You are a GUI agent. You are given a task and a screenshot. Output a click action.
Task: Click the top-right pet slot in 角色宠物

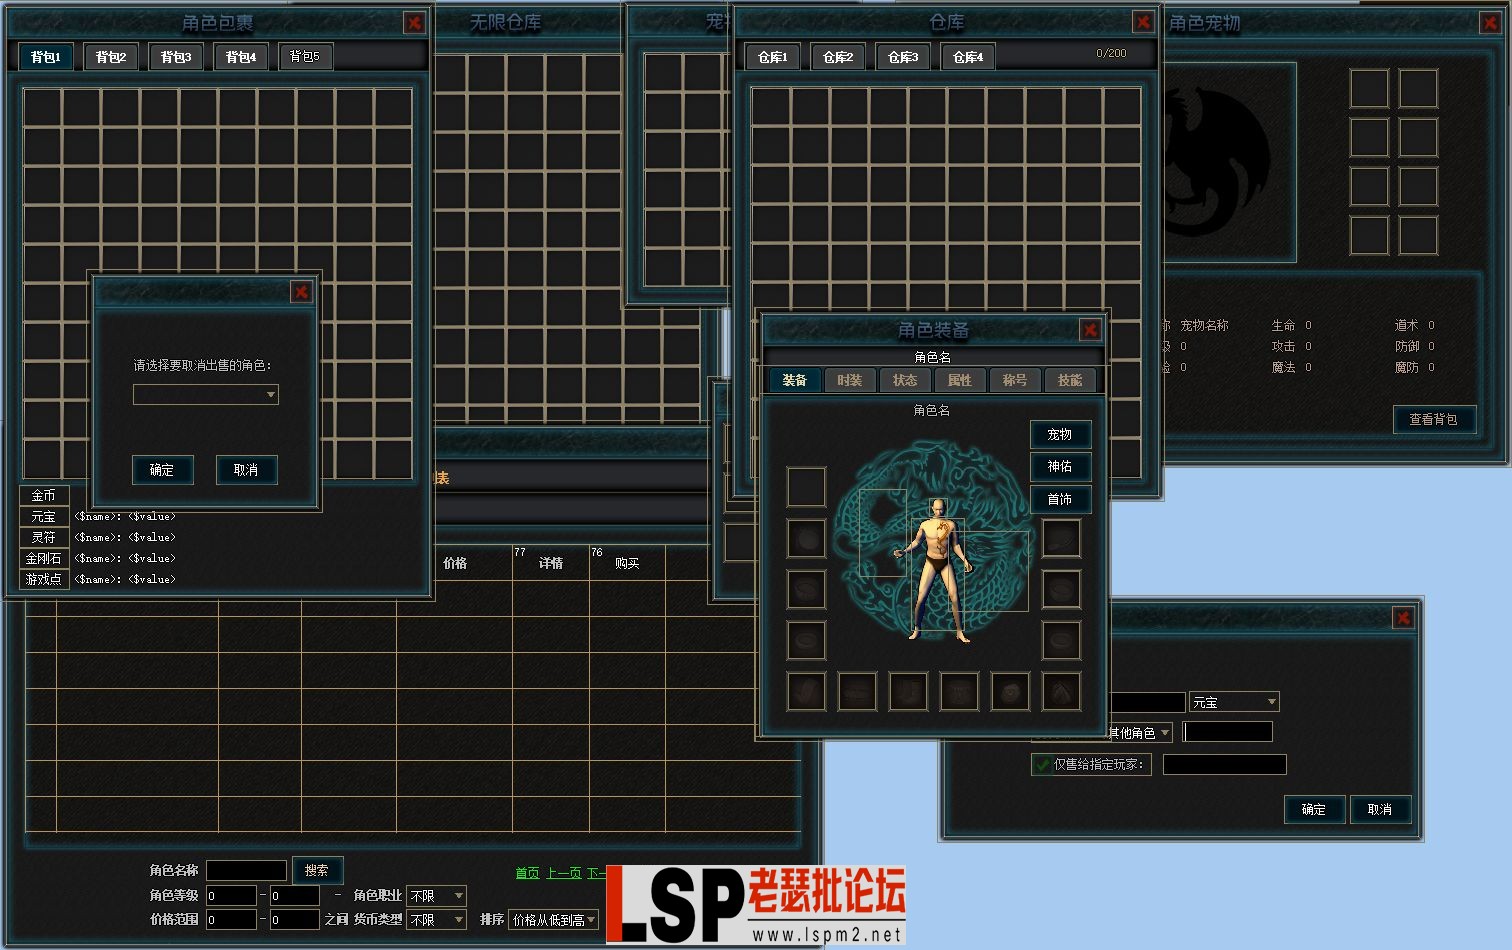point(1418,88)
